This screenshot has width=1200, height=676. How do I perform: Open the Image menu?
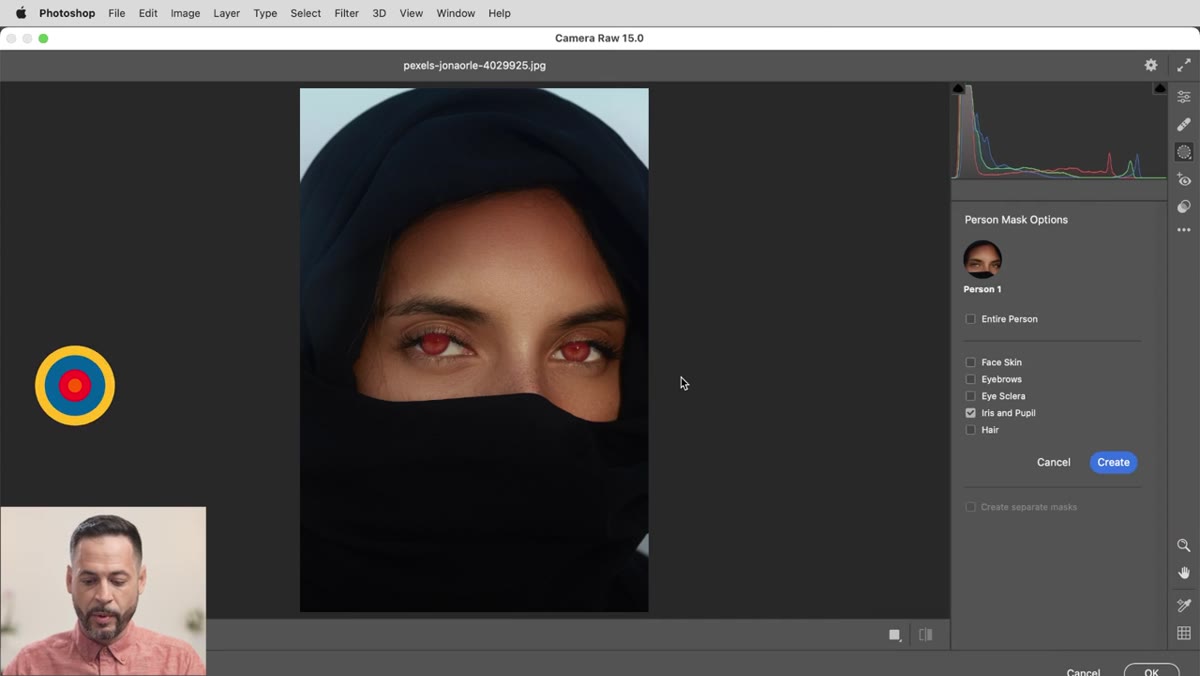pyautogui.click(x=185, y=13)
